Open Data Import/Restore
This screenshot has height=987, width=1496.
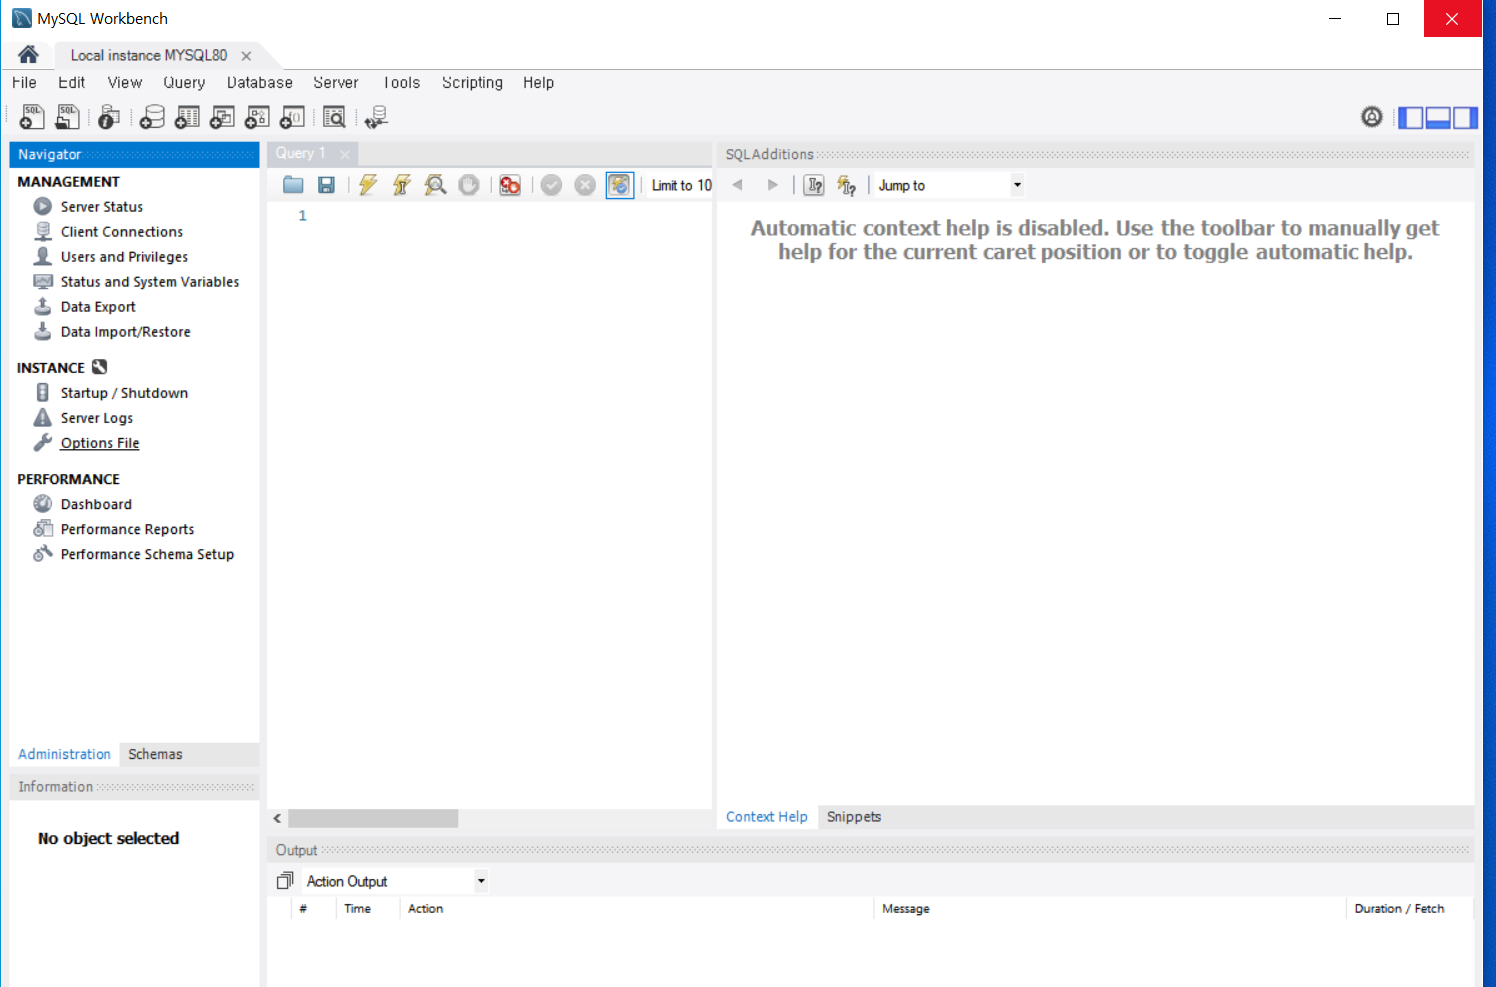click(x=125, y=332)
